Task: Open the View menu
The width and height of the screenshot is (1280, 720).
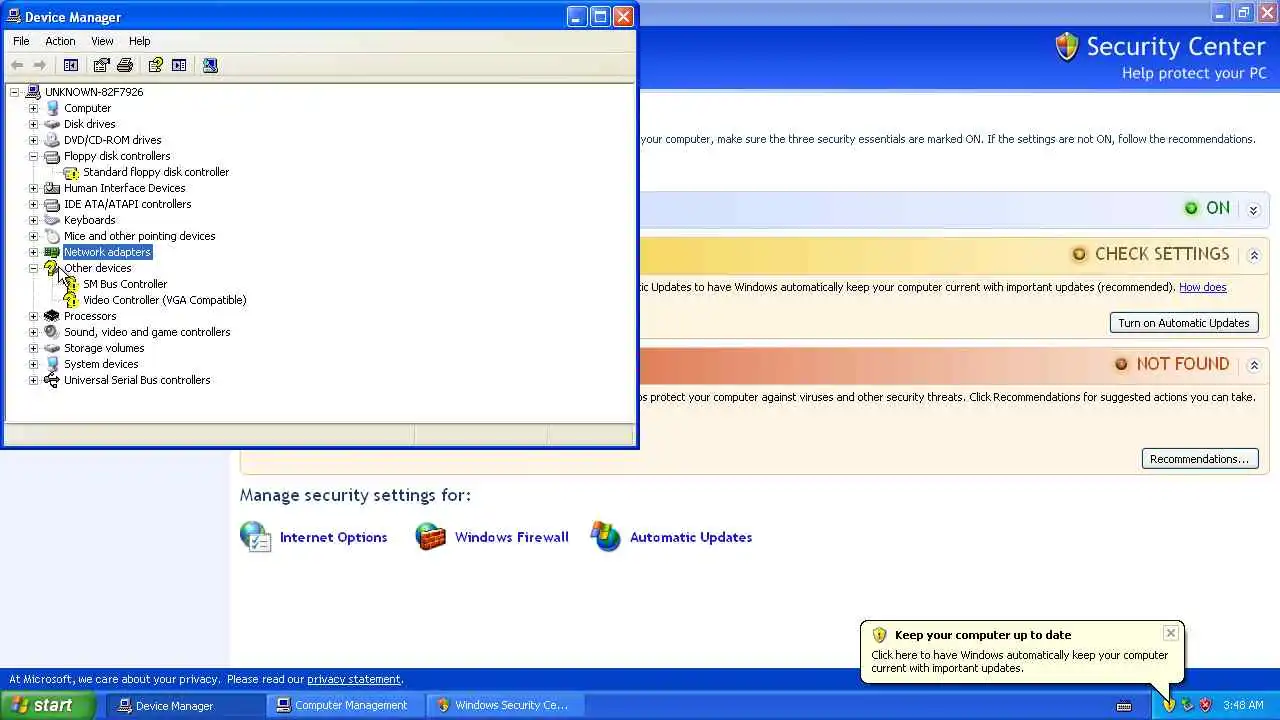Action: tap(102, 41)
